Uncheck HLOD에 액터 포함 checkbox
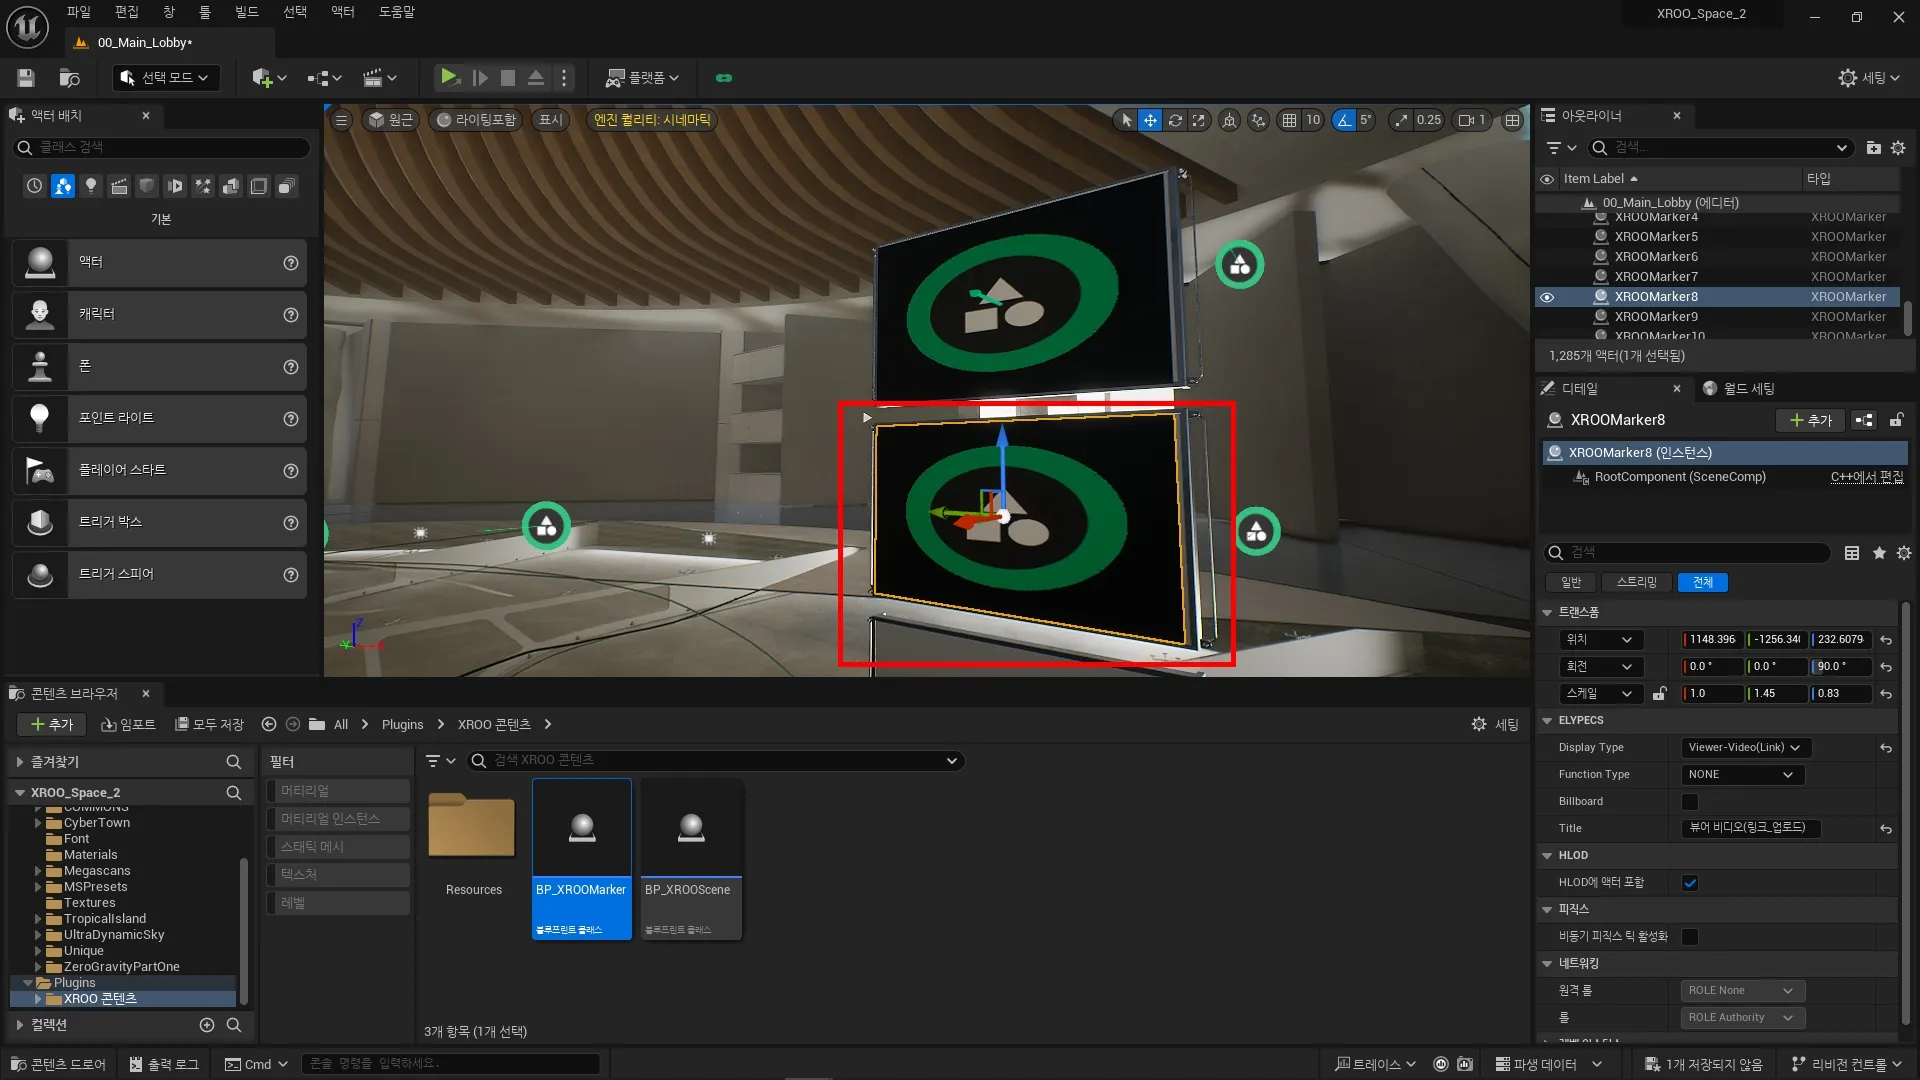This screenshot has height=1080, width=1920. click(x=1690, y=883)
